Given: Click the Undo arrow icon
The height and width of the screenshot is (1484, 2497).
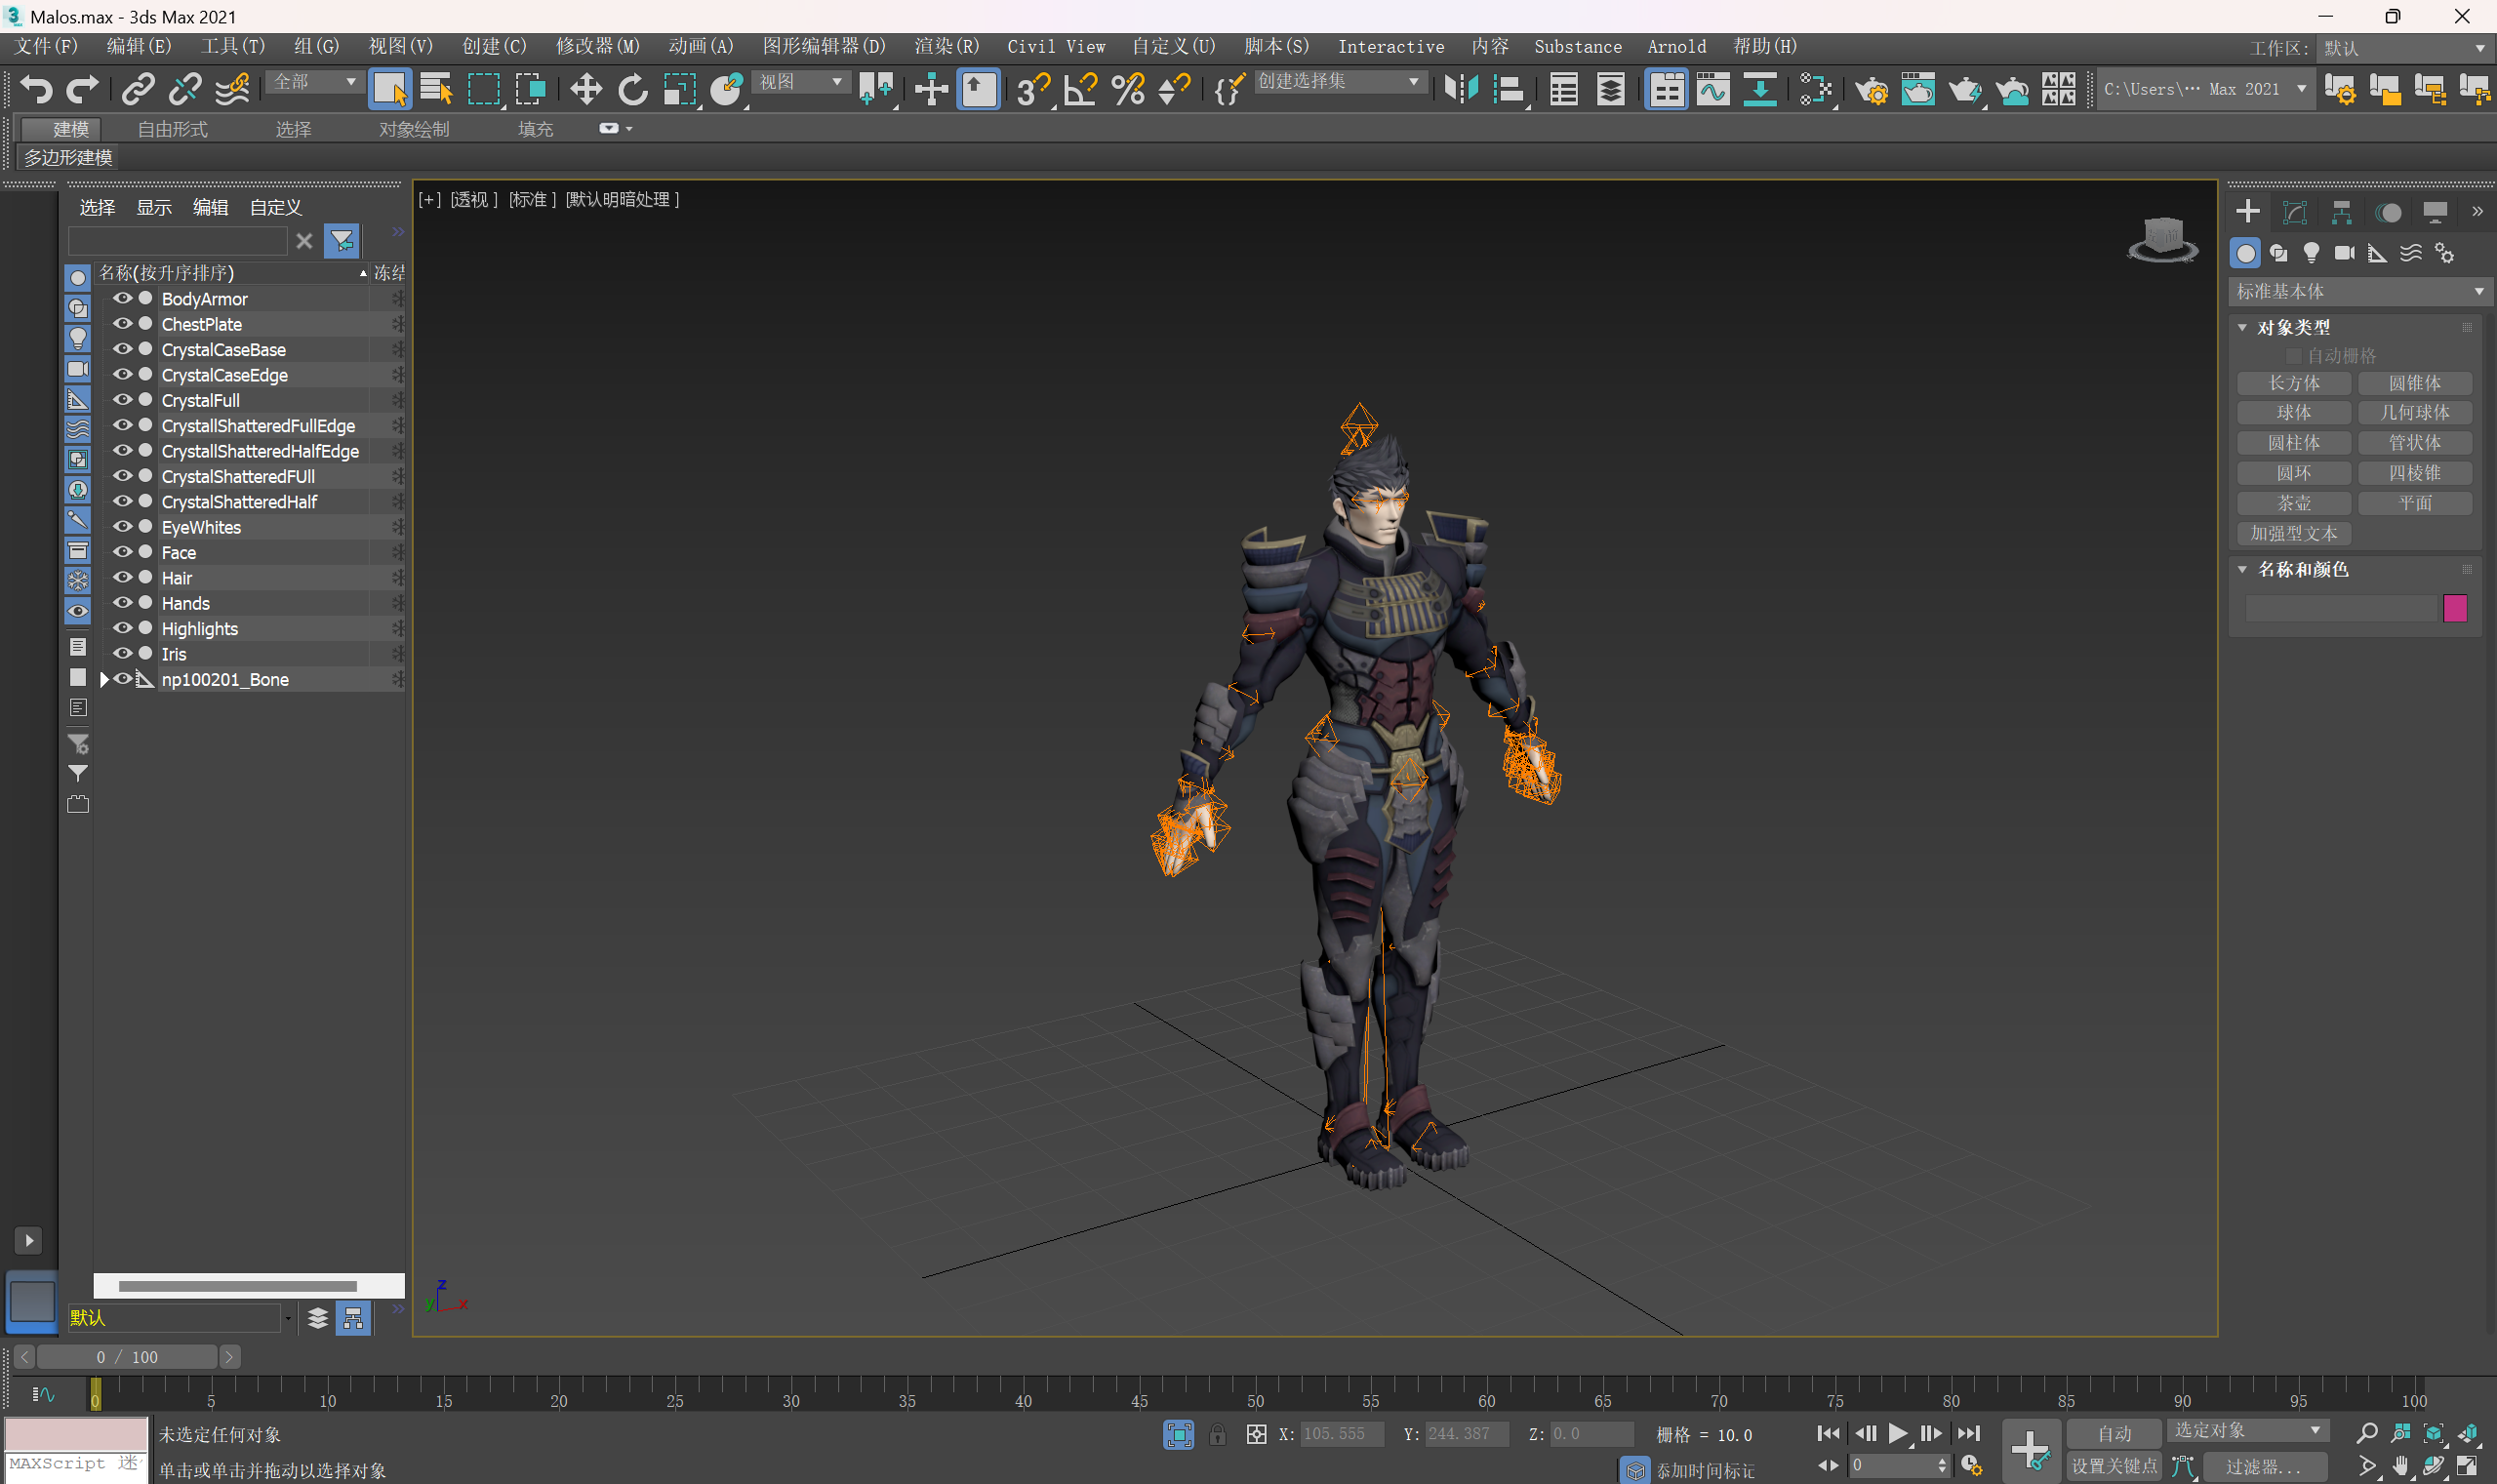Looking at the screenshot, I should (x=36, y=90).
